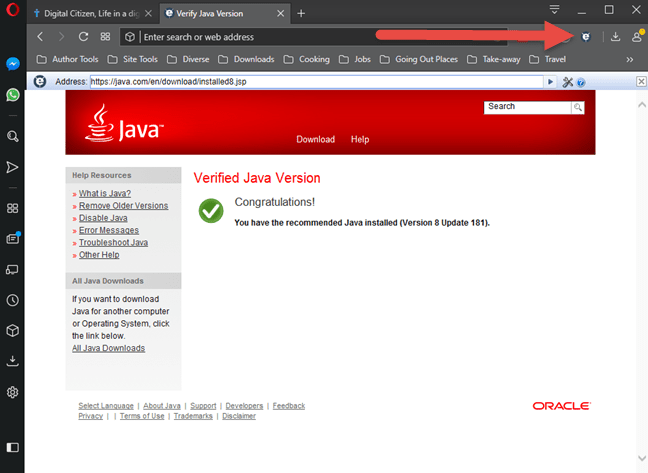Close the Digital Citizen tab
The height and width of the screenshot is (473, 648).
point(148,14)
